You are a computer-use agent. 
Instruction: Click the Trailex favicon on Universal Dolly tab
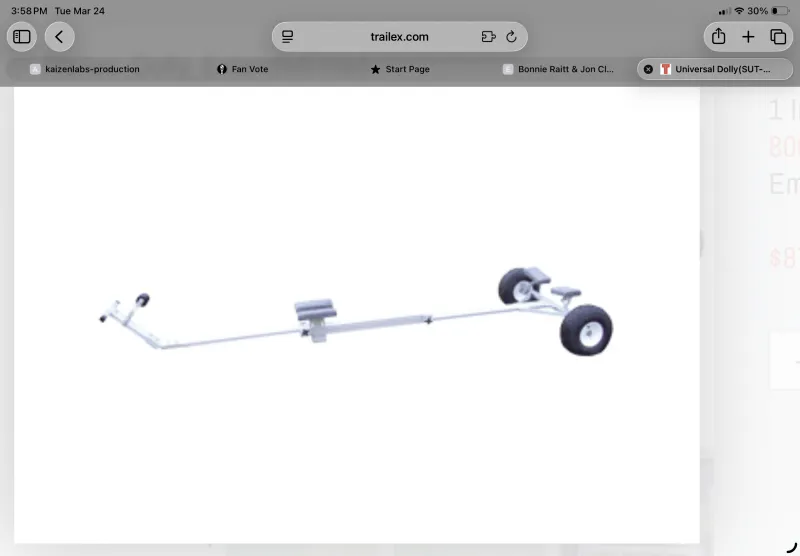pos(665,69)
